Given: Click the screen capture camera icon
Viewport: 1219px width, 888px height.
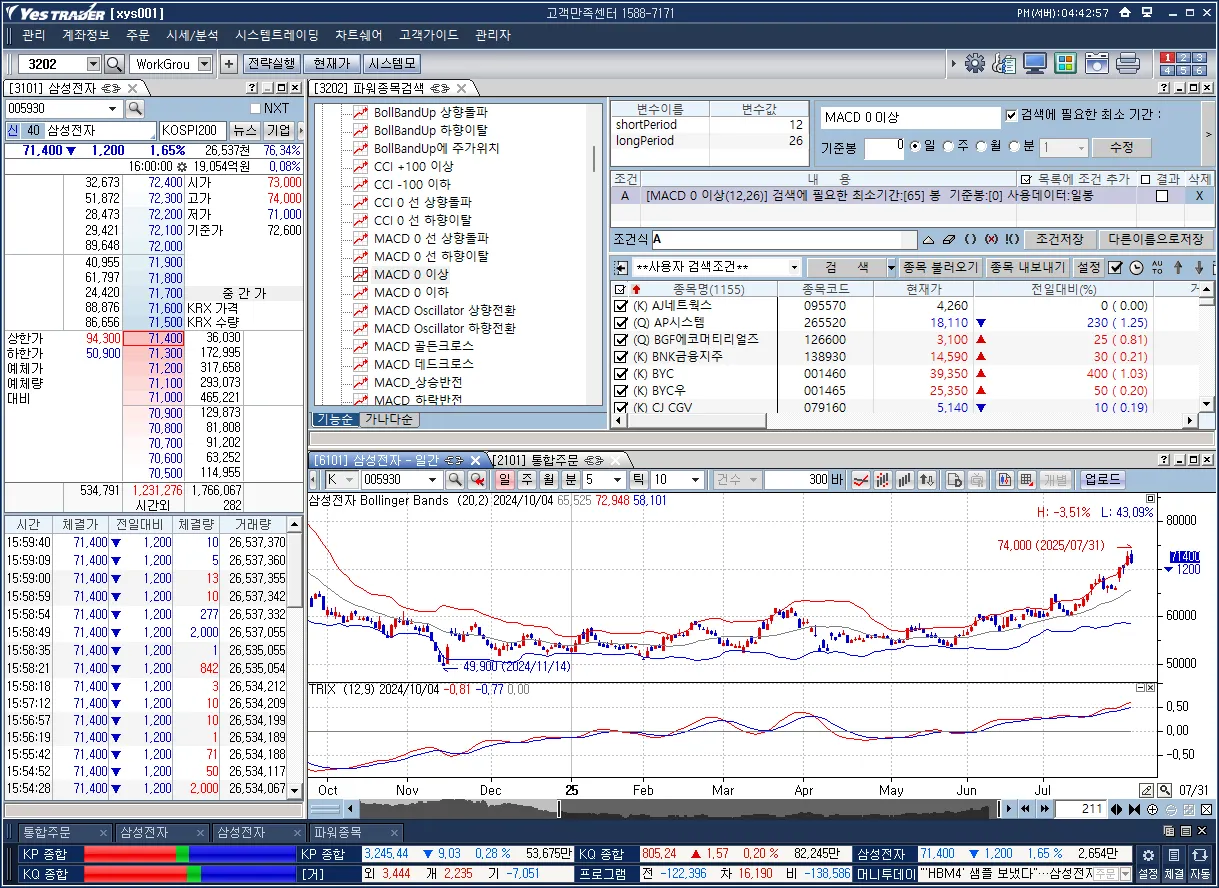Looking at the screenshot, I should (x=1097, y=64).
